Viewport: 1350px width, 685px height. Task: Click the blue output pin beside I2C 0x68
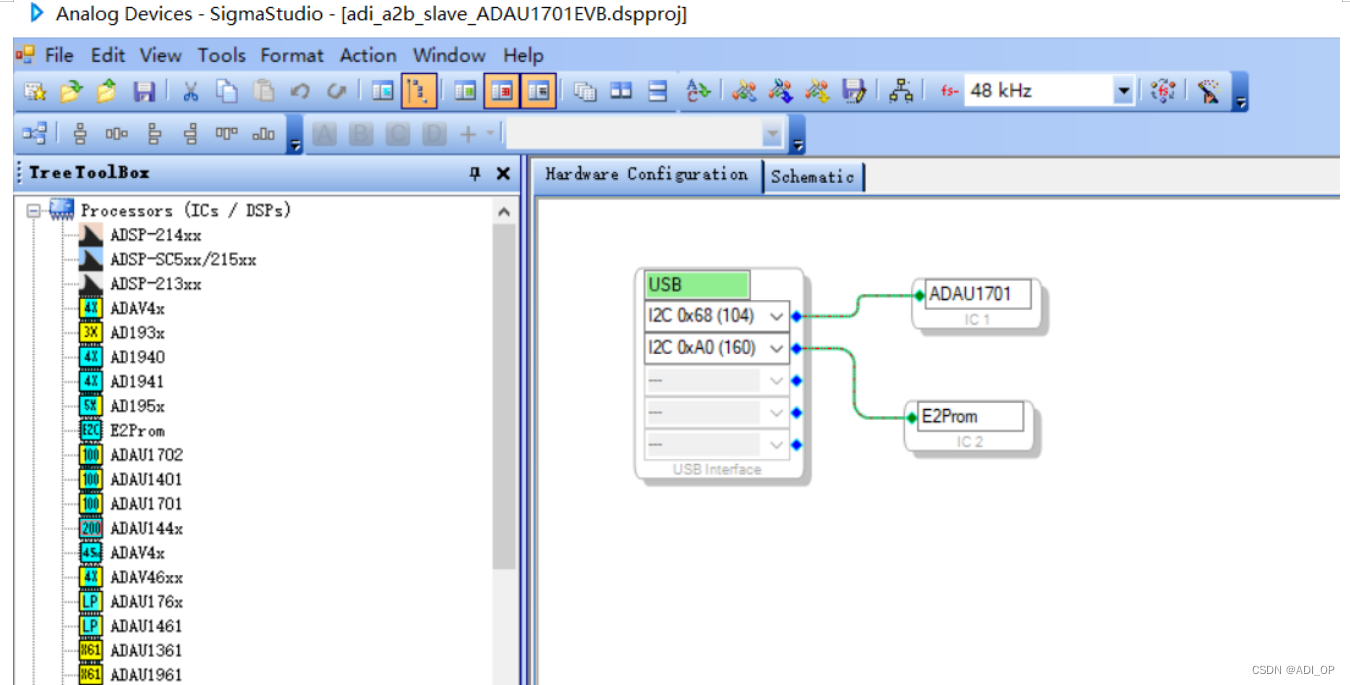pos(797,316)
